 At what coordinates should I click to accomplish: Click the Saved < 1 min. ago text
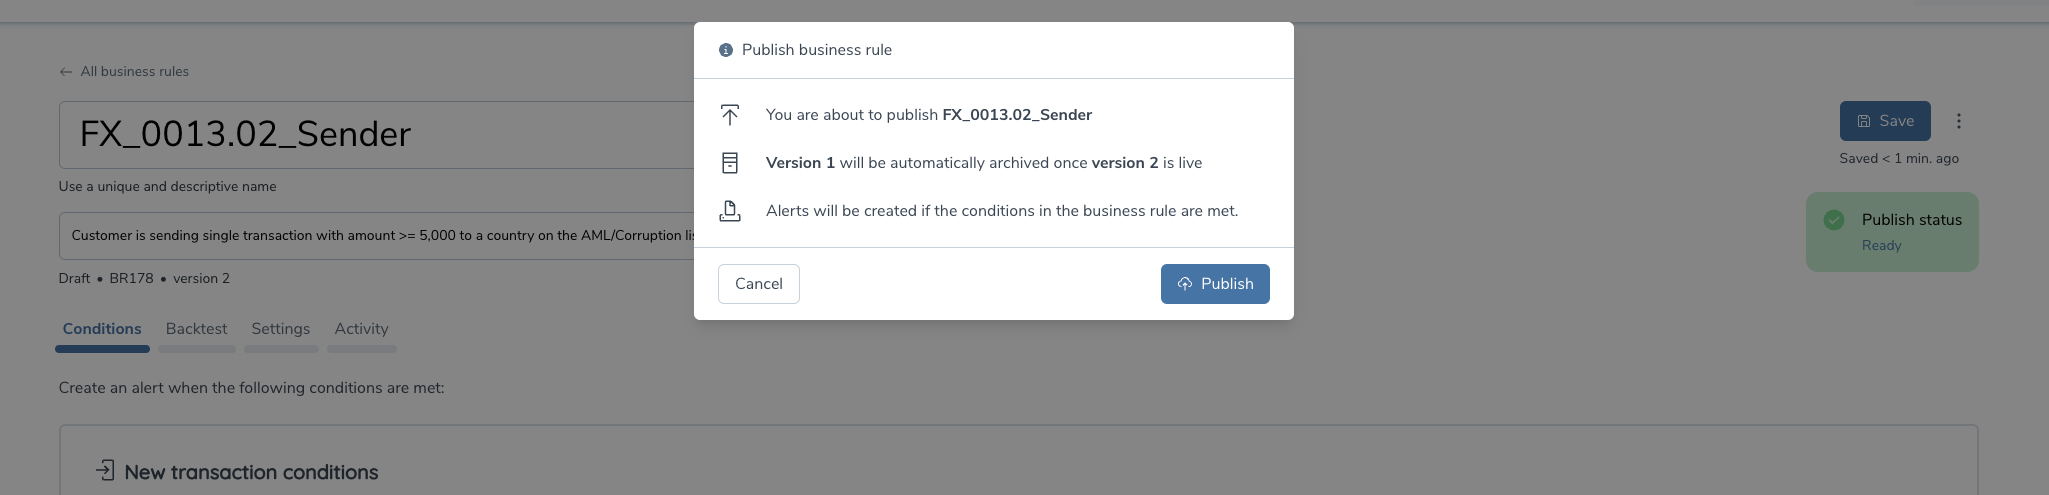pos(1899,159)
